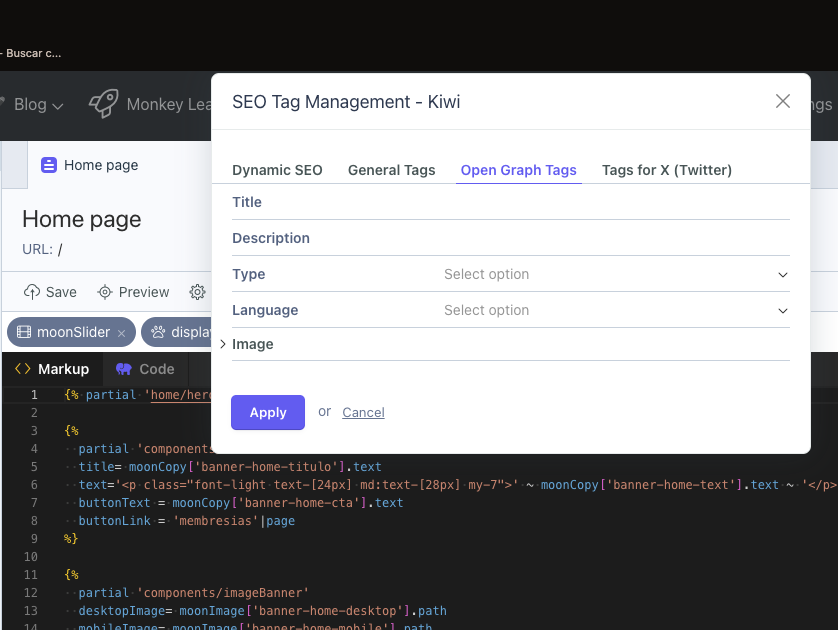
Task: Click the paw icon on display chip
Action: 158,332
